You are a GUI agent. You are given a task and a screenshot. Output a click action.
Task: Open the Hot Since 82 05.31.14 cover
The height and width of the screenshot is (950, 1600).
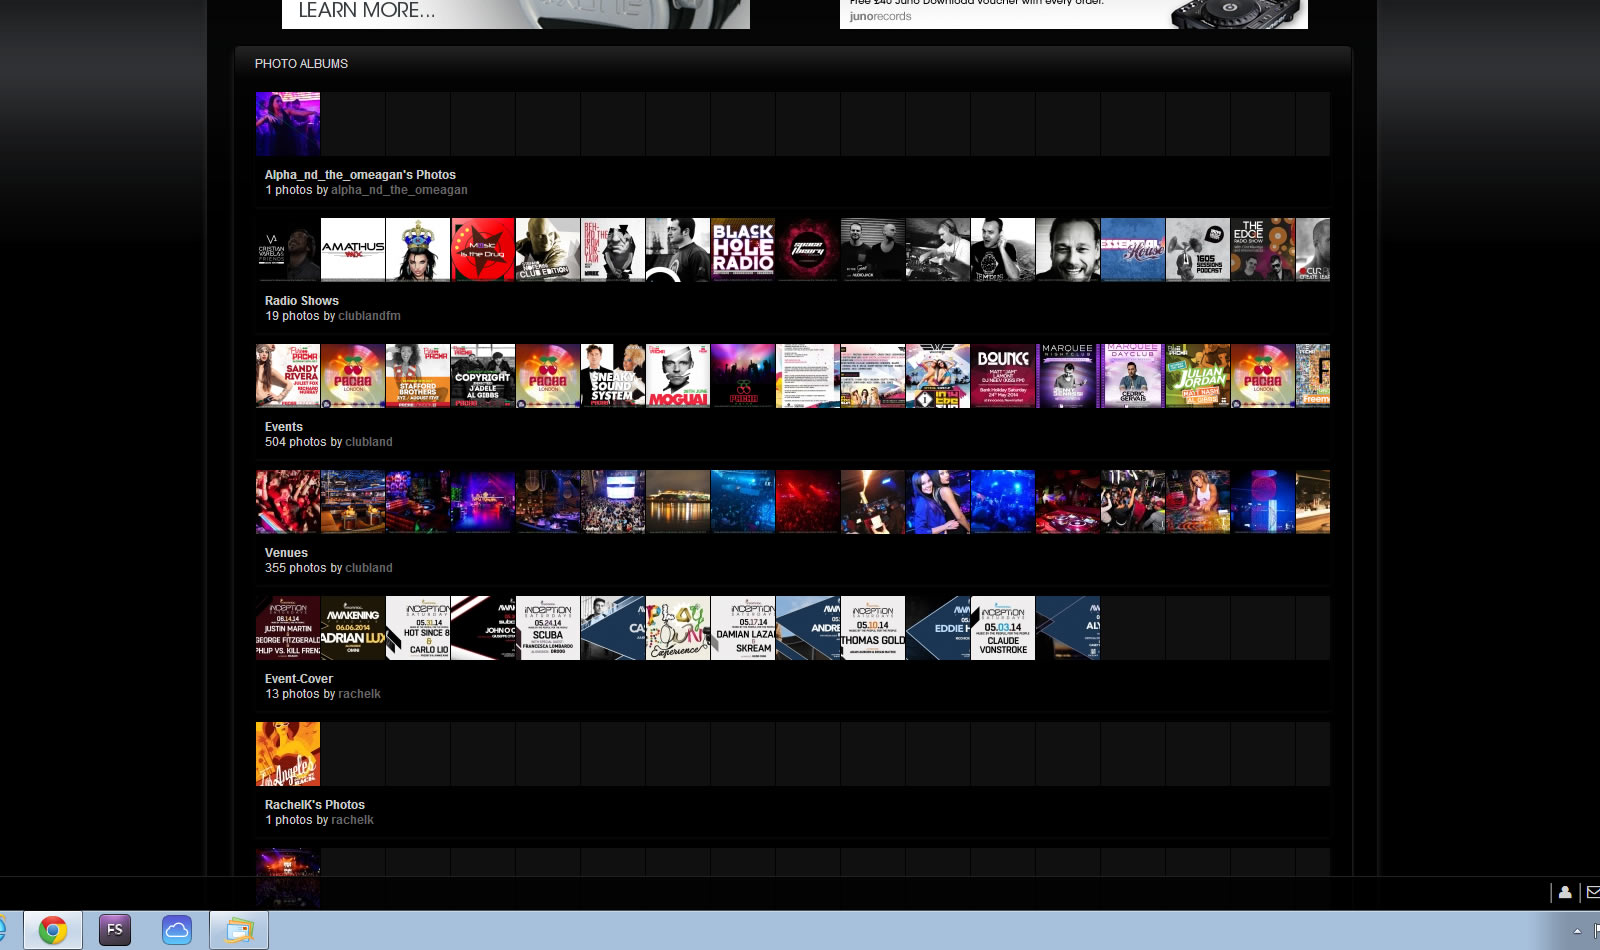(418, 628)
